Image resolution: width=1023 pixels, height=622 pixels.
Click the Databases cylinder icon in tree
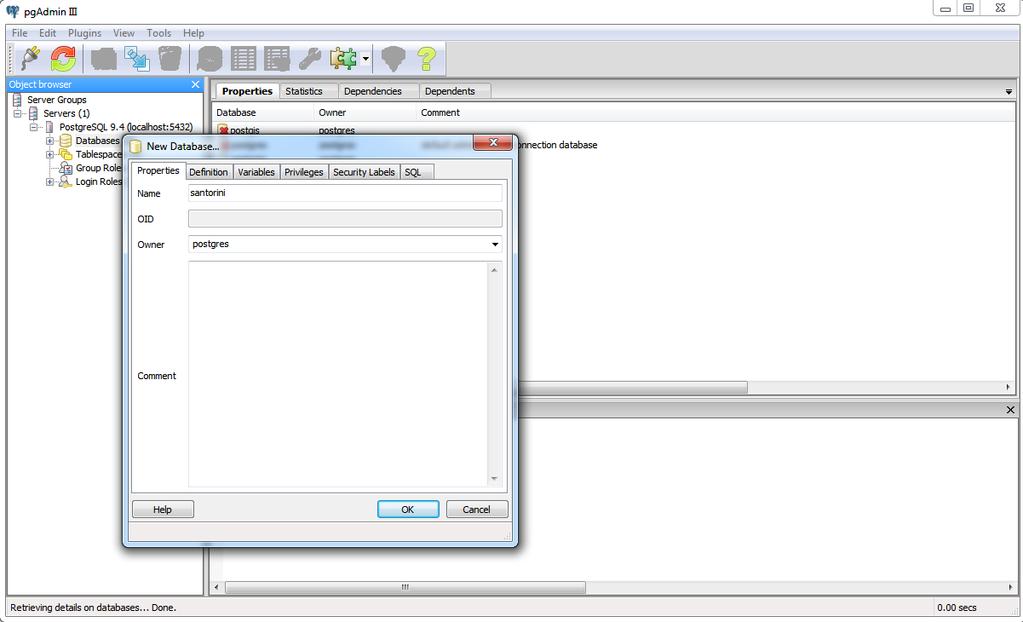coord(66,140)
